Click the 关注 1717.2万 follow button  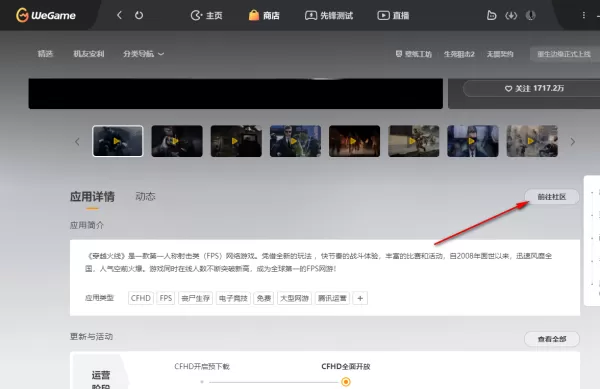(534, 88)
